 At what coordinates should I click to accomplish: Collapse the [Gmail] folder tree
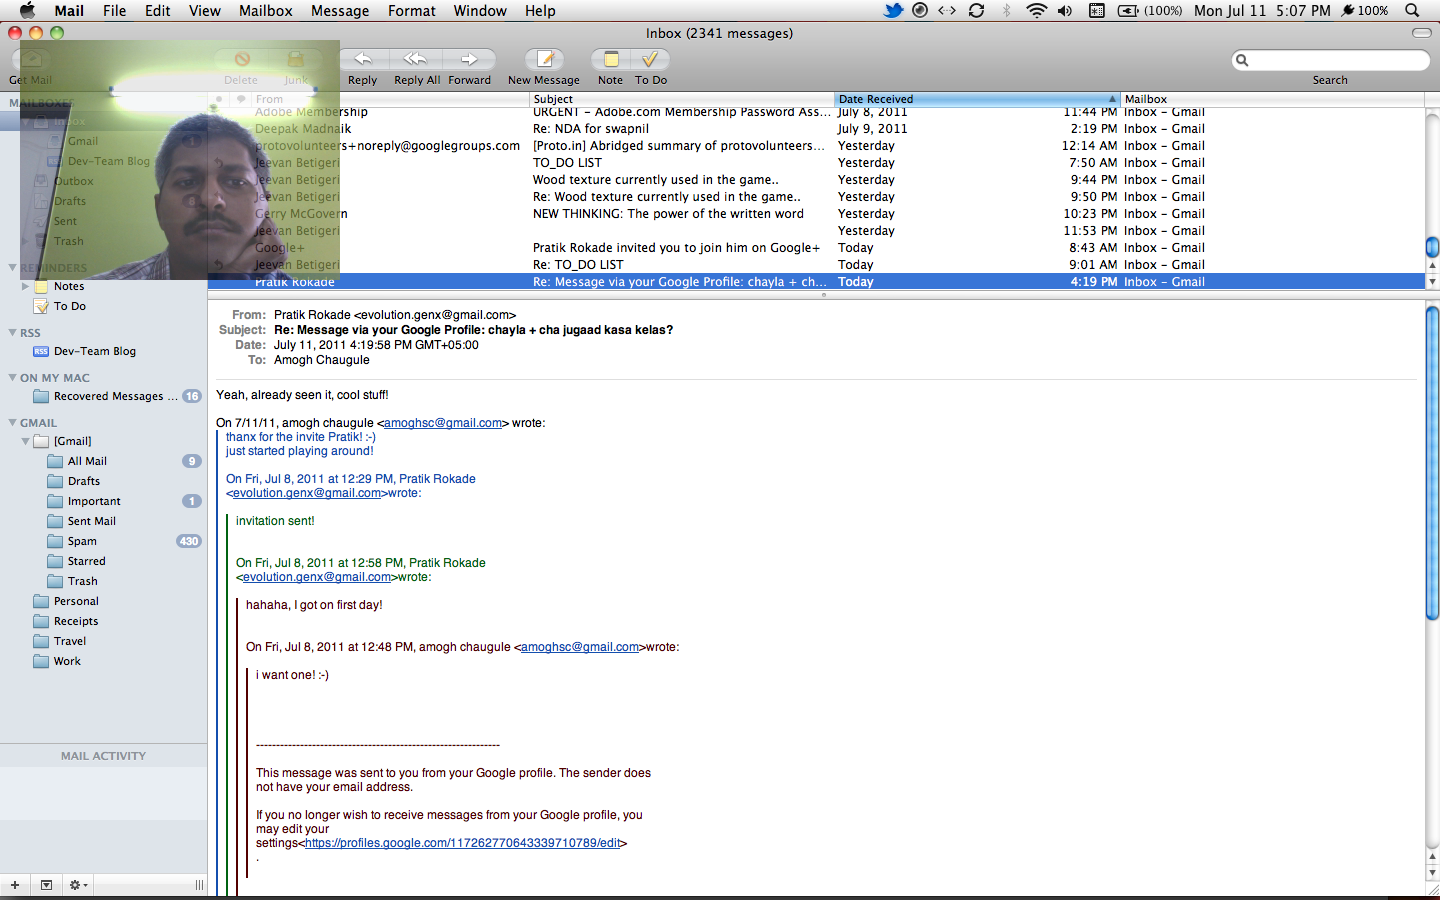[25, 441]
